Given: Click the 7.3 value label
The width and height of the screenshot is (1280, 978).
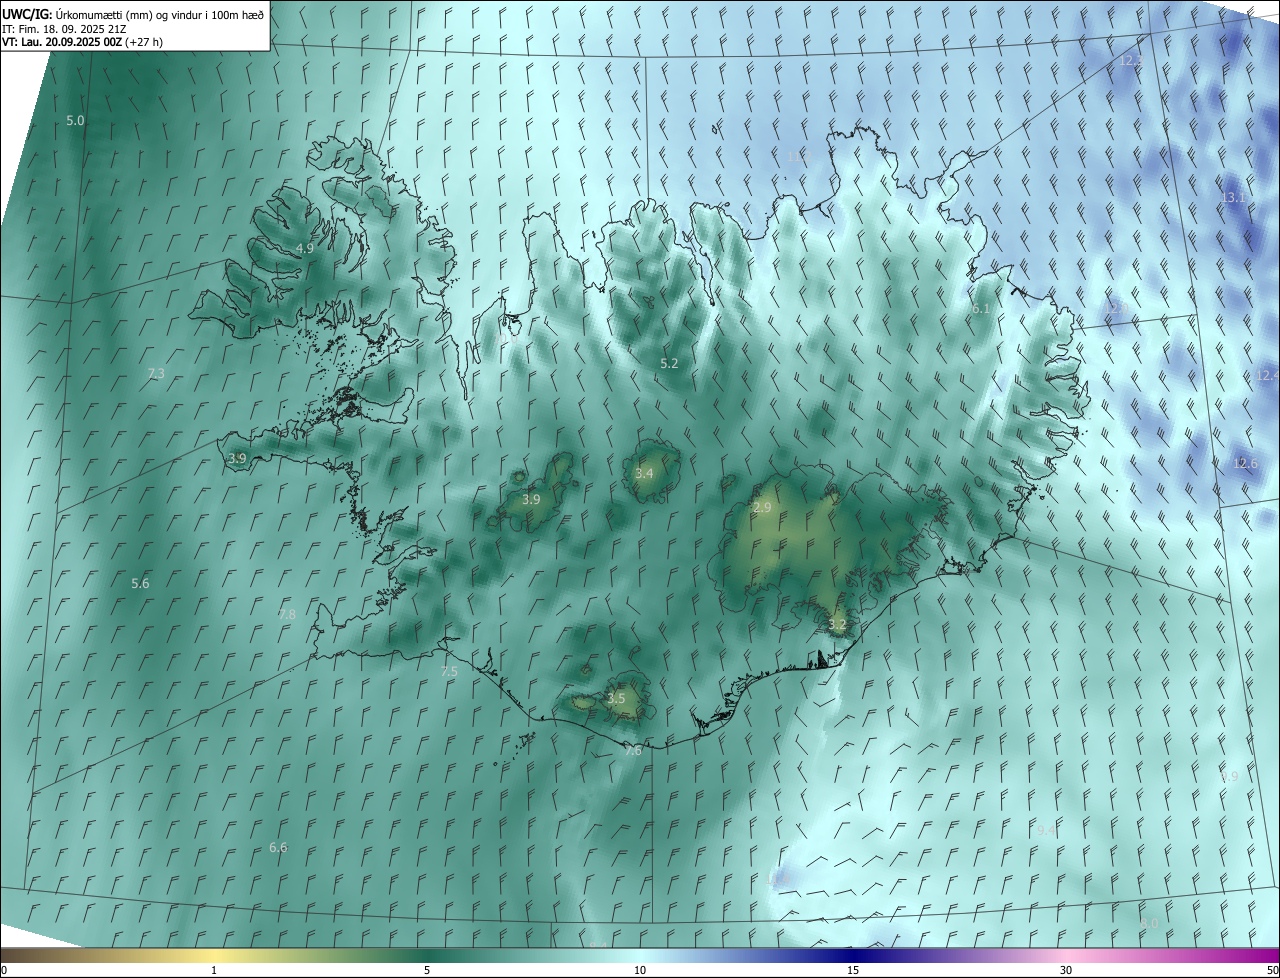Looking at the screenshot, I should click(156, 374).
